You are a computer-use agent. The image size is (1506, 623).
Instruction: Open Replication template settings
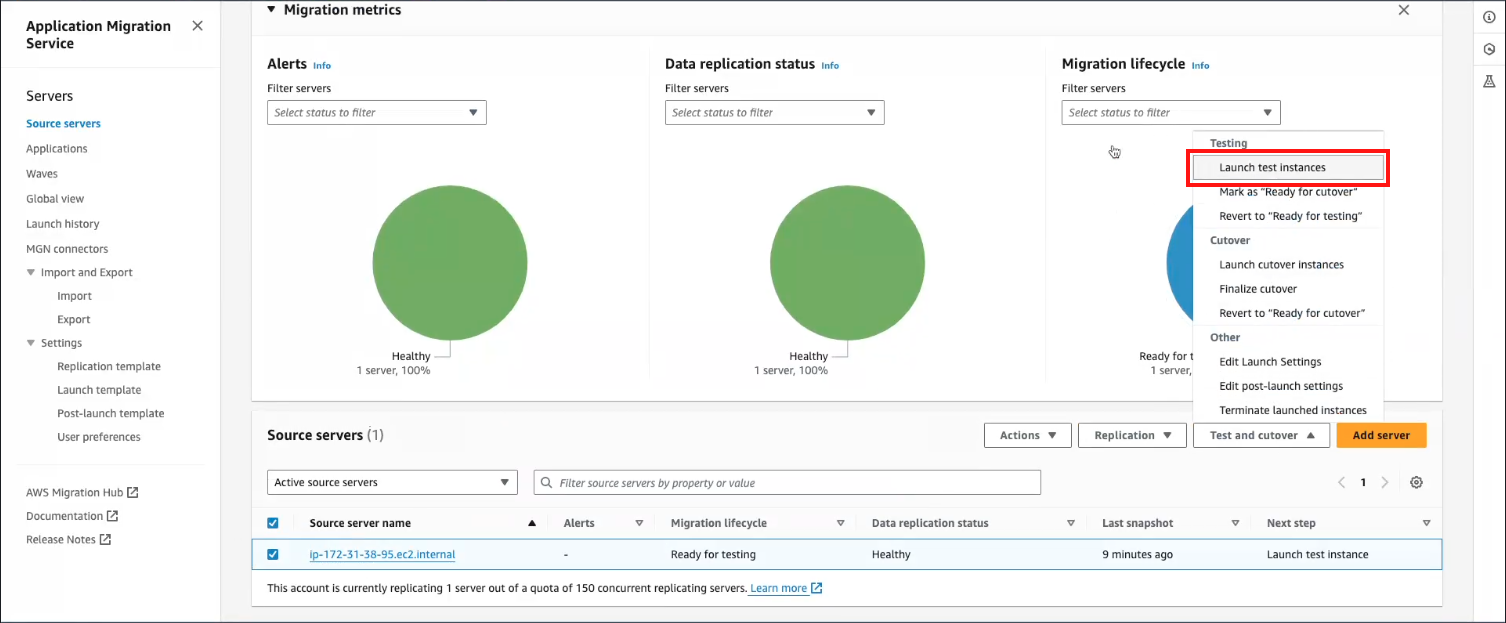coord(109,367)
